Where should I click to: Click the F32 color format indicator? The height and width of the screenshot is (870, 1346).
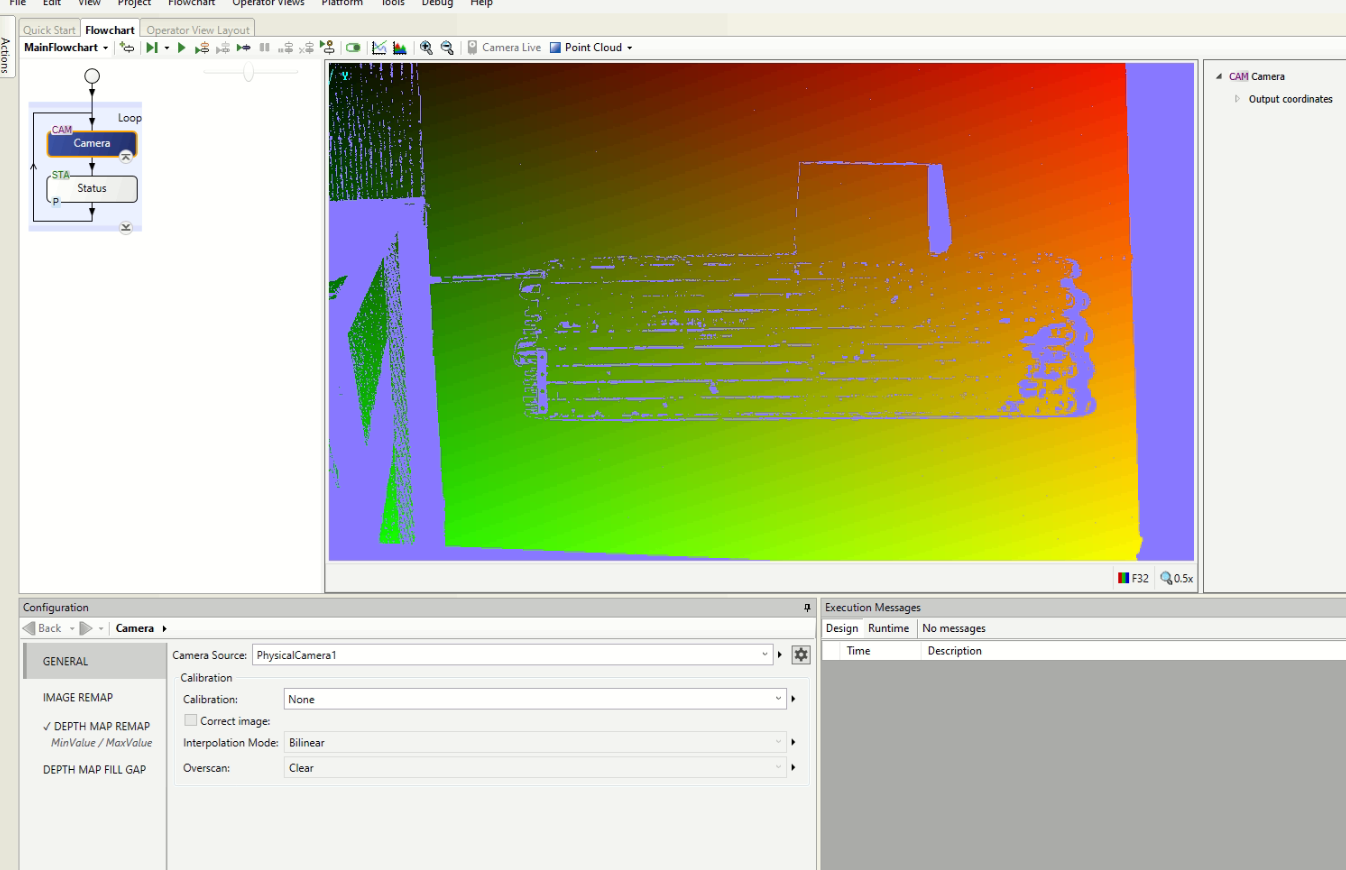click(1133, 578)
